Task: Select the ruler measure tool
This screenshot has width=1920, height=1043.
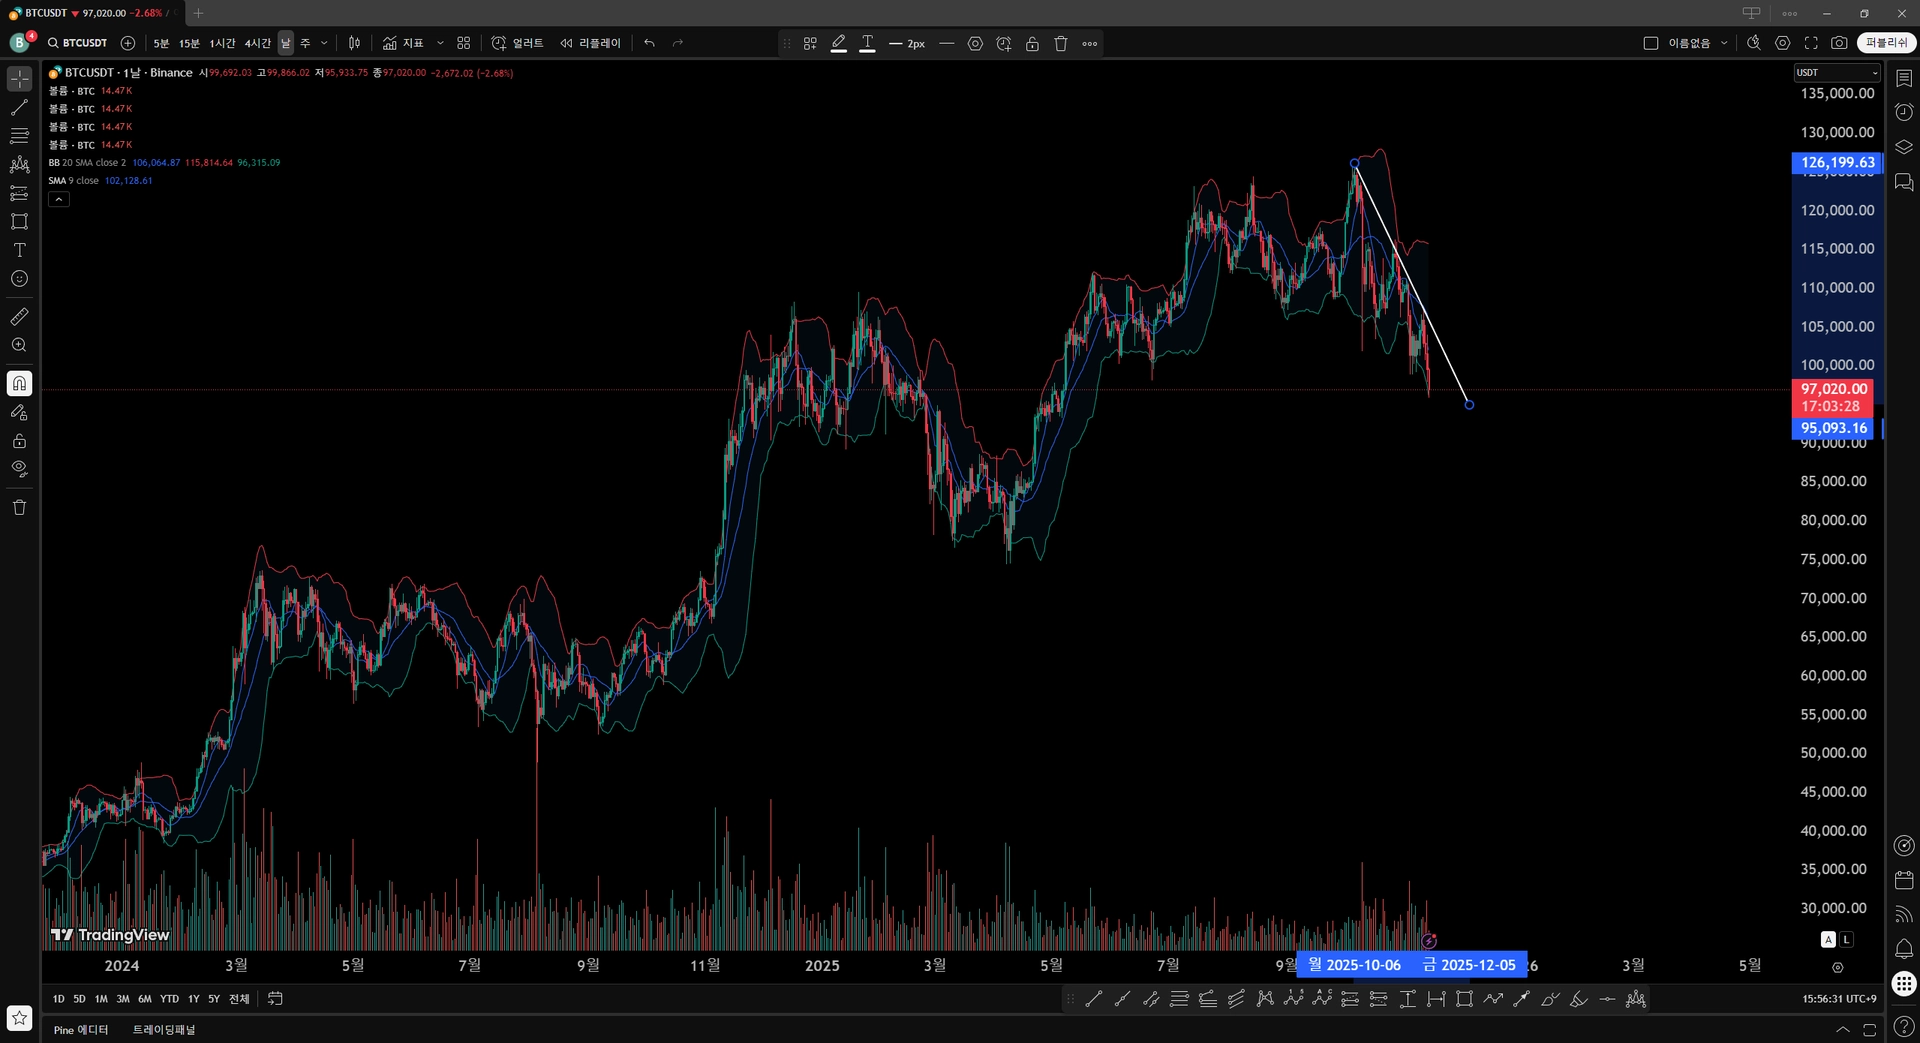Action: (x=19, y=317)
